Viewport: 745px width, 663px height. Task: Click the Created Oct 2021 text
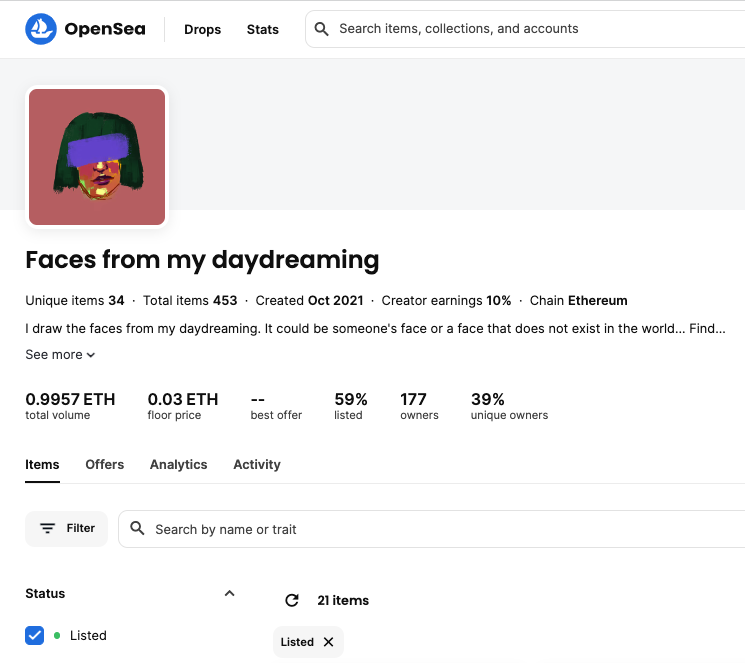tap(309, 300)
